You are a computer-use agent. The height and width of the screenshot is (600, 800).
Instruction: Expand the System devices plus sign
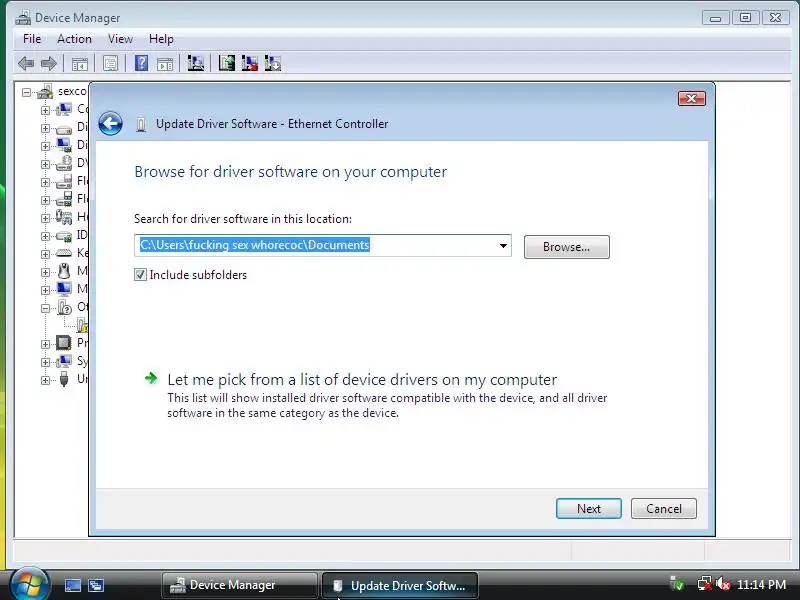[45, 362]
